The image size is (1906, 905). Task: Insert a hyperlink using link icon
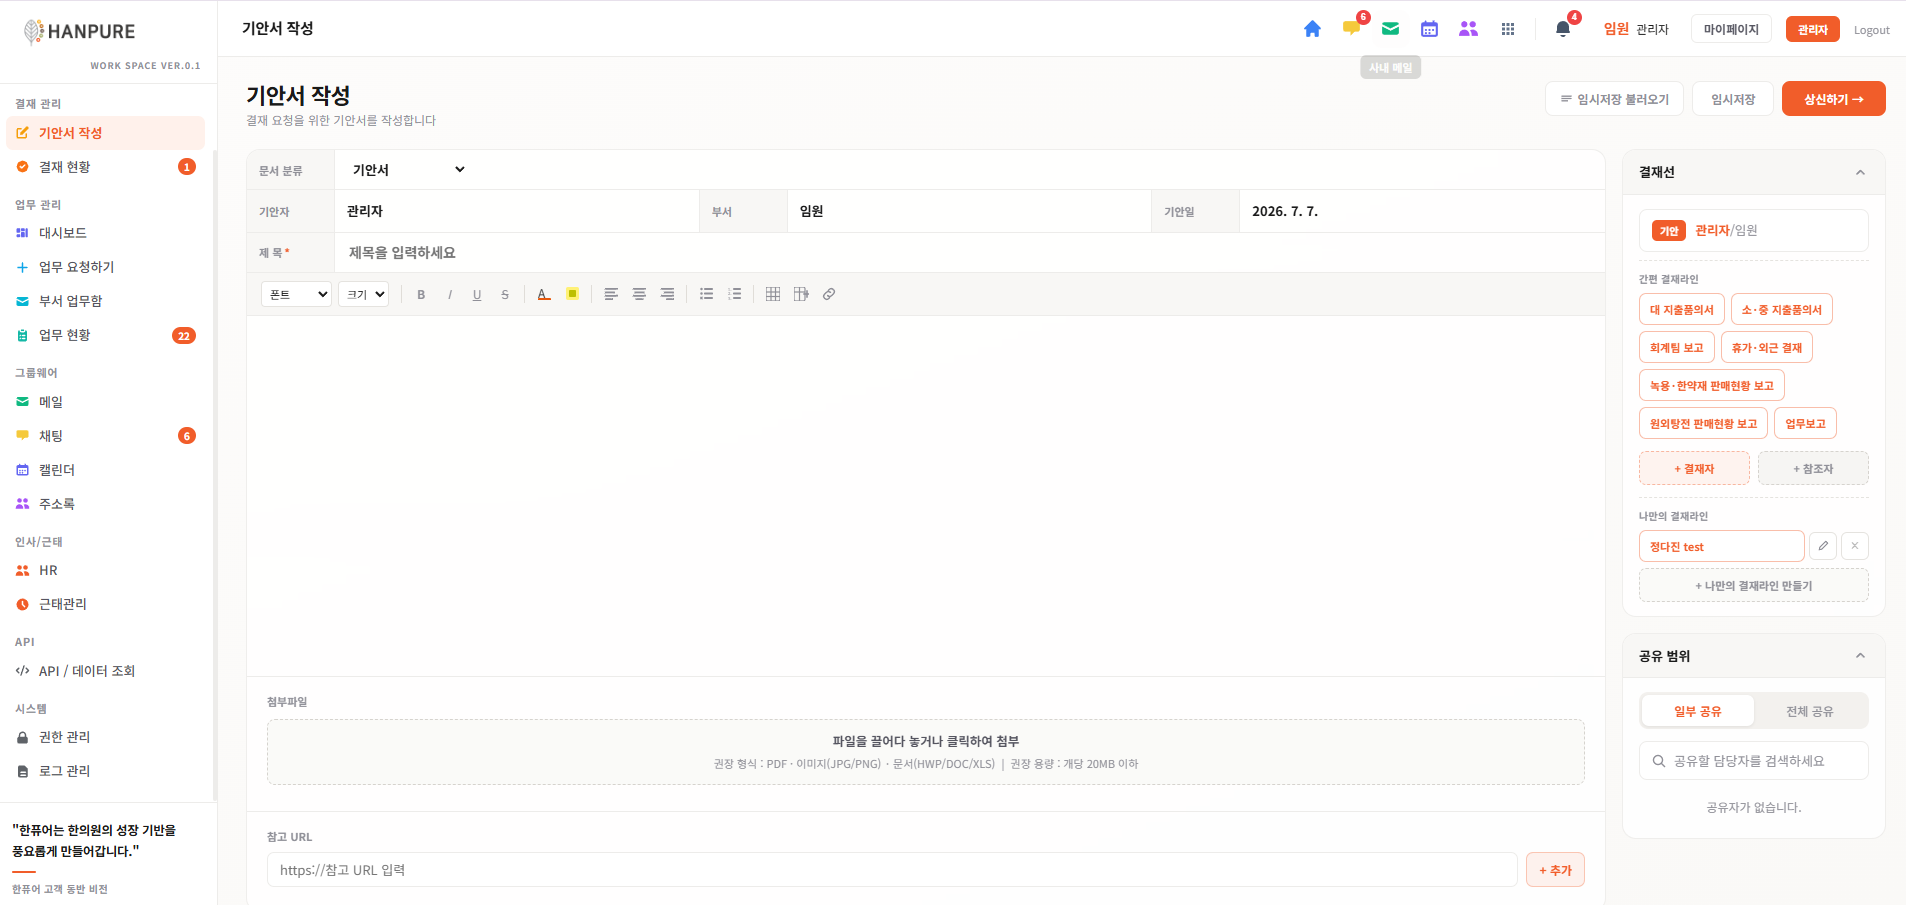tap(829, 294)
